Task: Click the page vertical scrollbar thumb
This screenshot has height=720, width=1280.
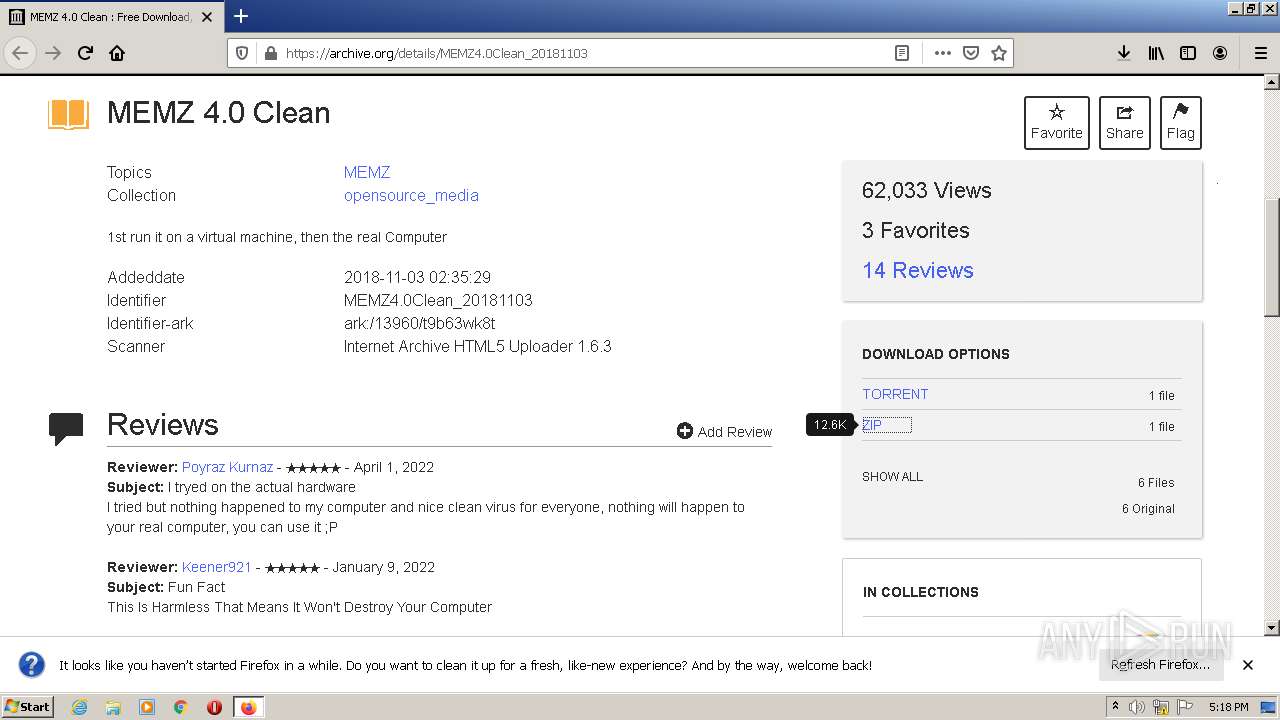Action: pyautogui.click(x=1271, y=258)
